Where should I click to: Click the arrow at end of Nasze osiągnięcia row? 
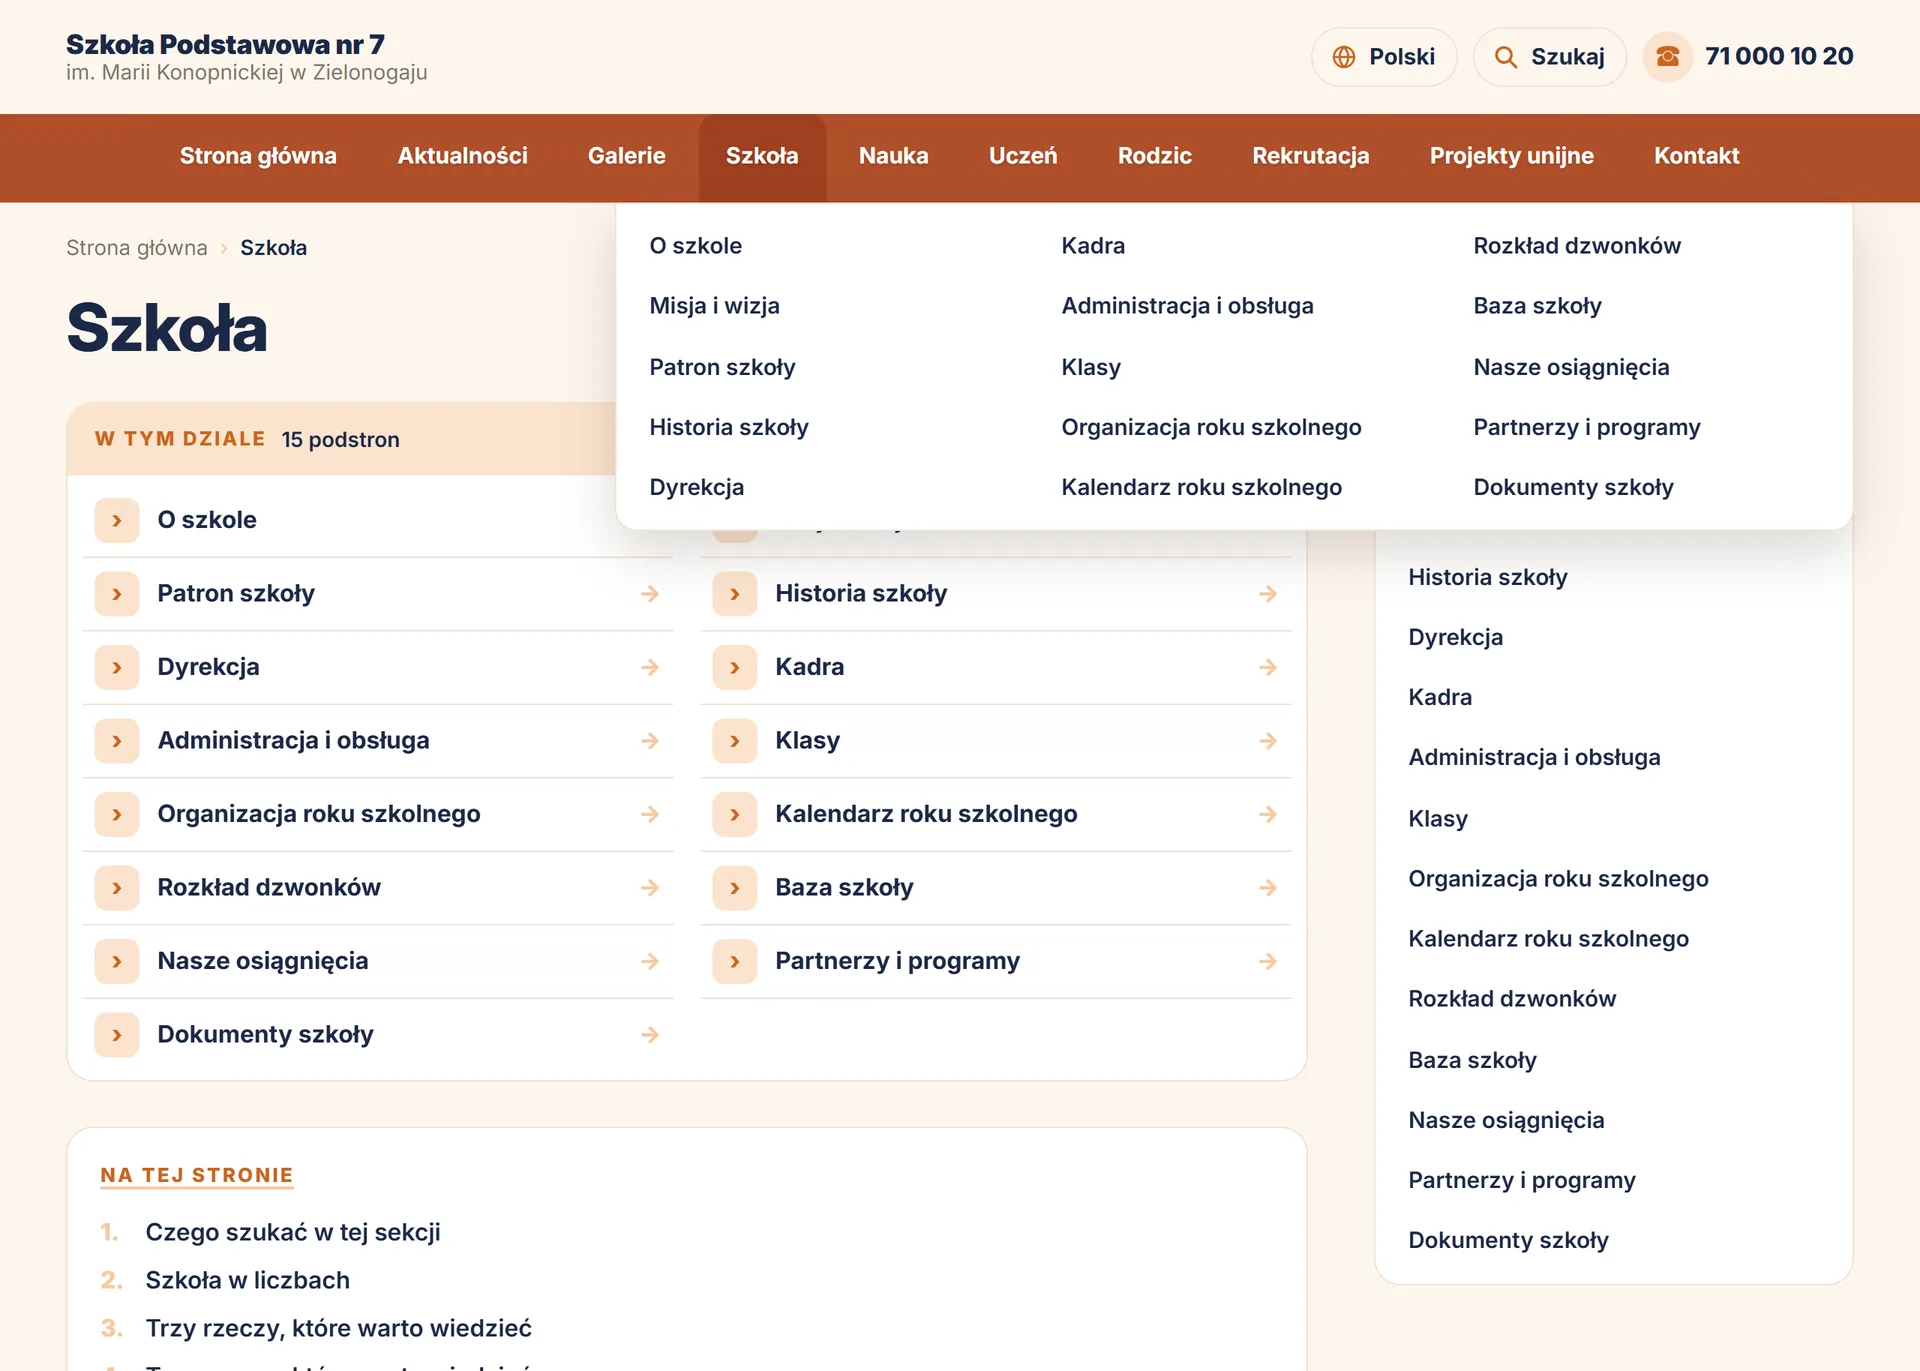coord(650,961)
